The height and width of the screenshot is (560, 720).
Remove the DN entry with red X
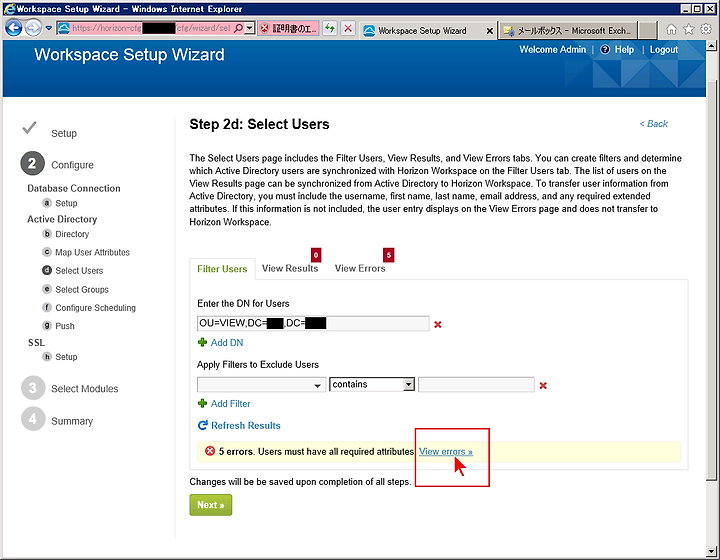pyautogui.click(x=438, y=324)
